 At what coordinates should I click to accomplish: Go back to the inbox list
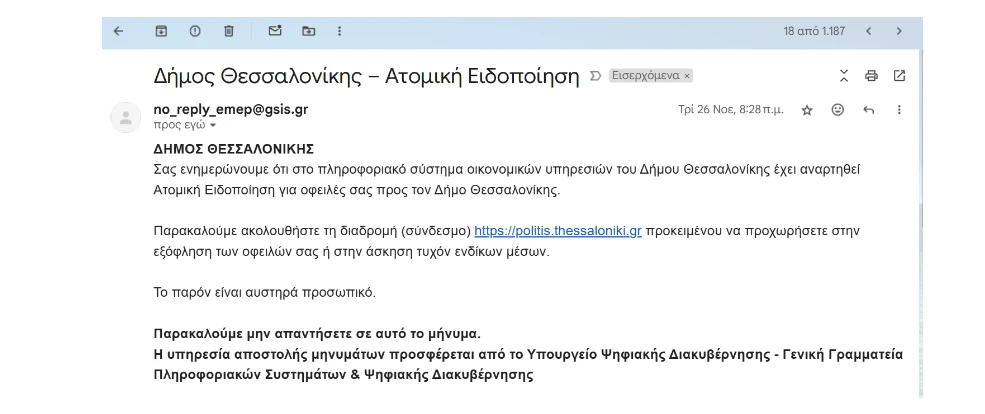118,31
